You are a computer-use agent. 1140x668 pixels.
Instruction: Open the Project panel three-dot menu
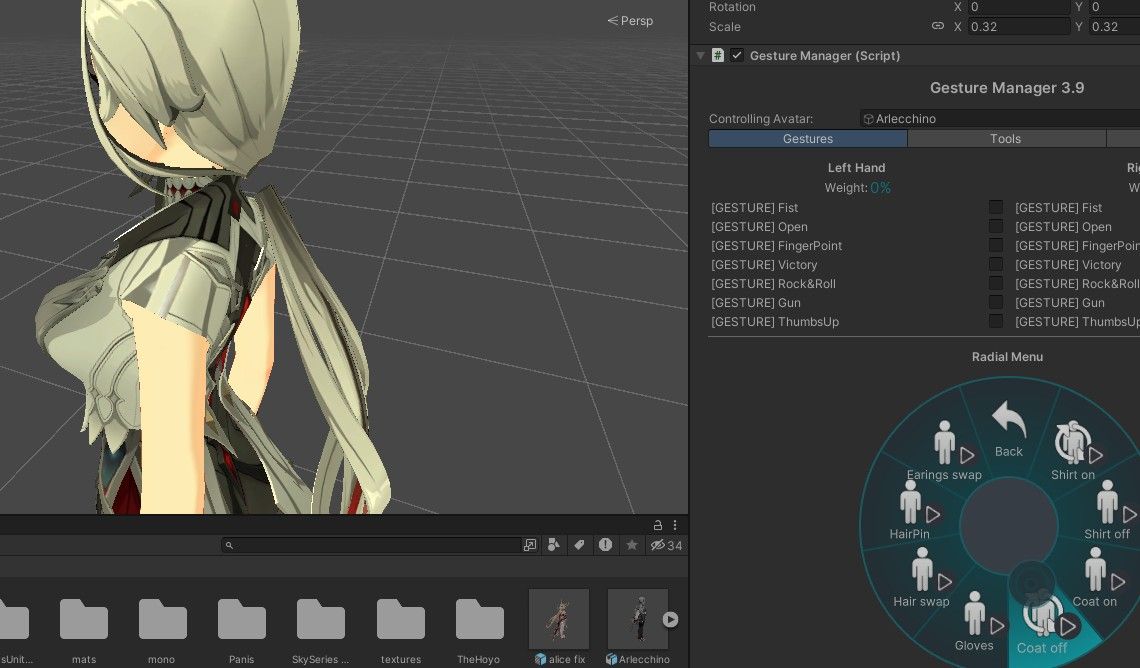[675, 525]
